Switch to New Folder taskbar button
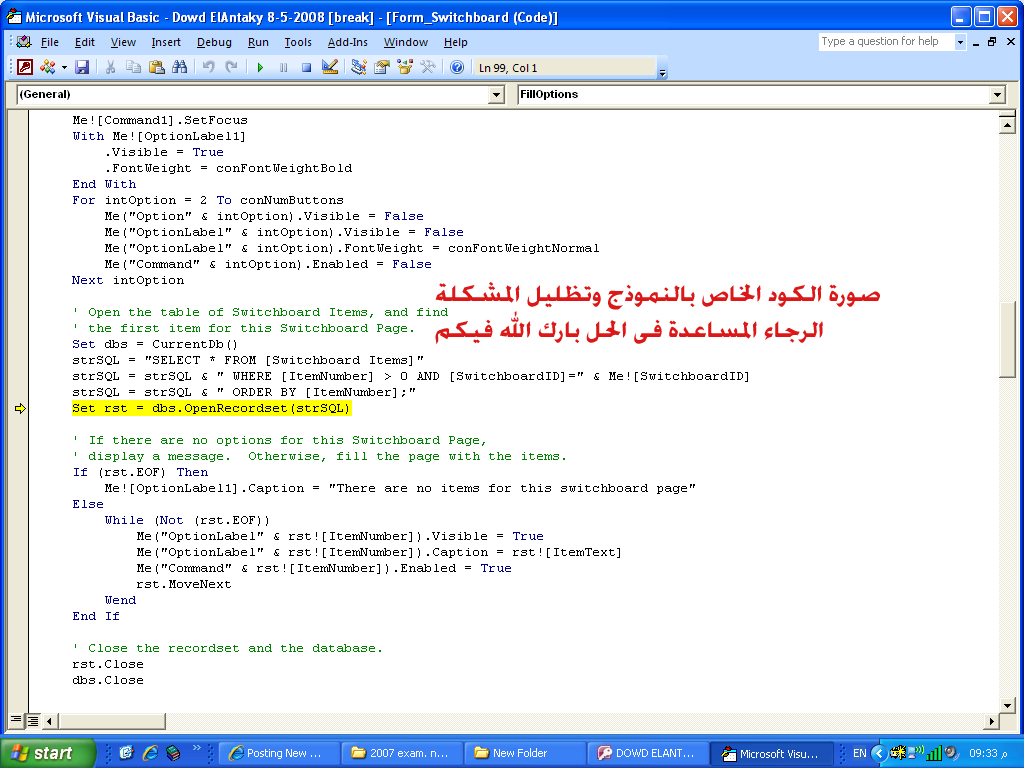1024x768 pixels. 525,753
